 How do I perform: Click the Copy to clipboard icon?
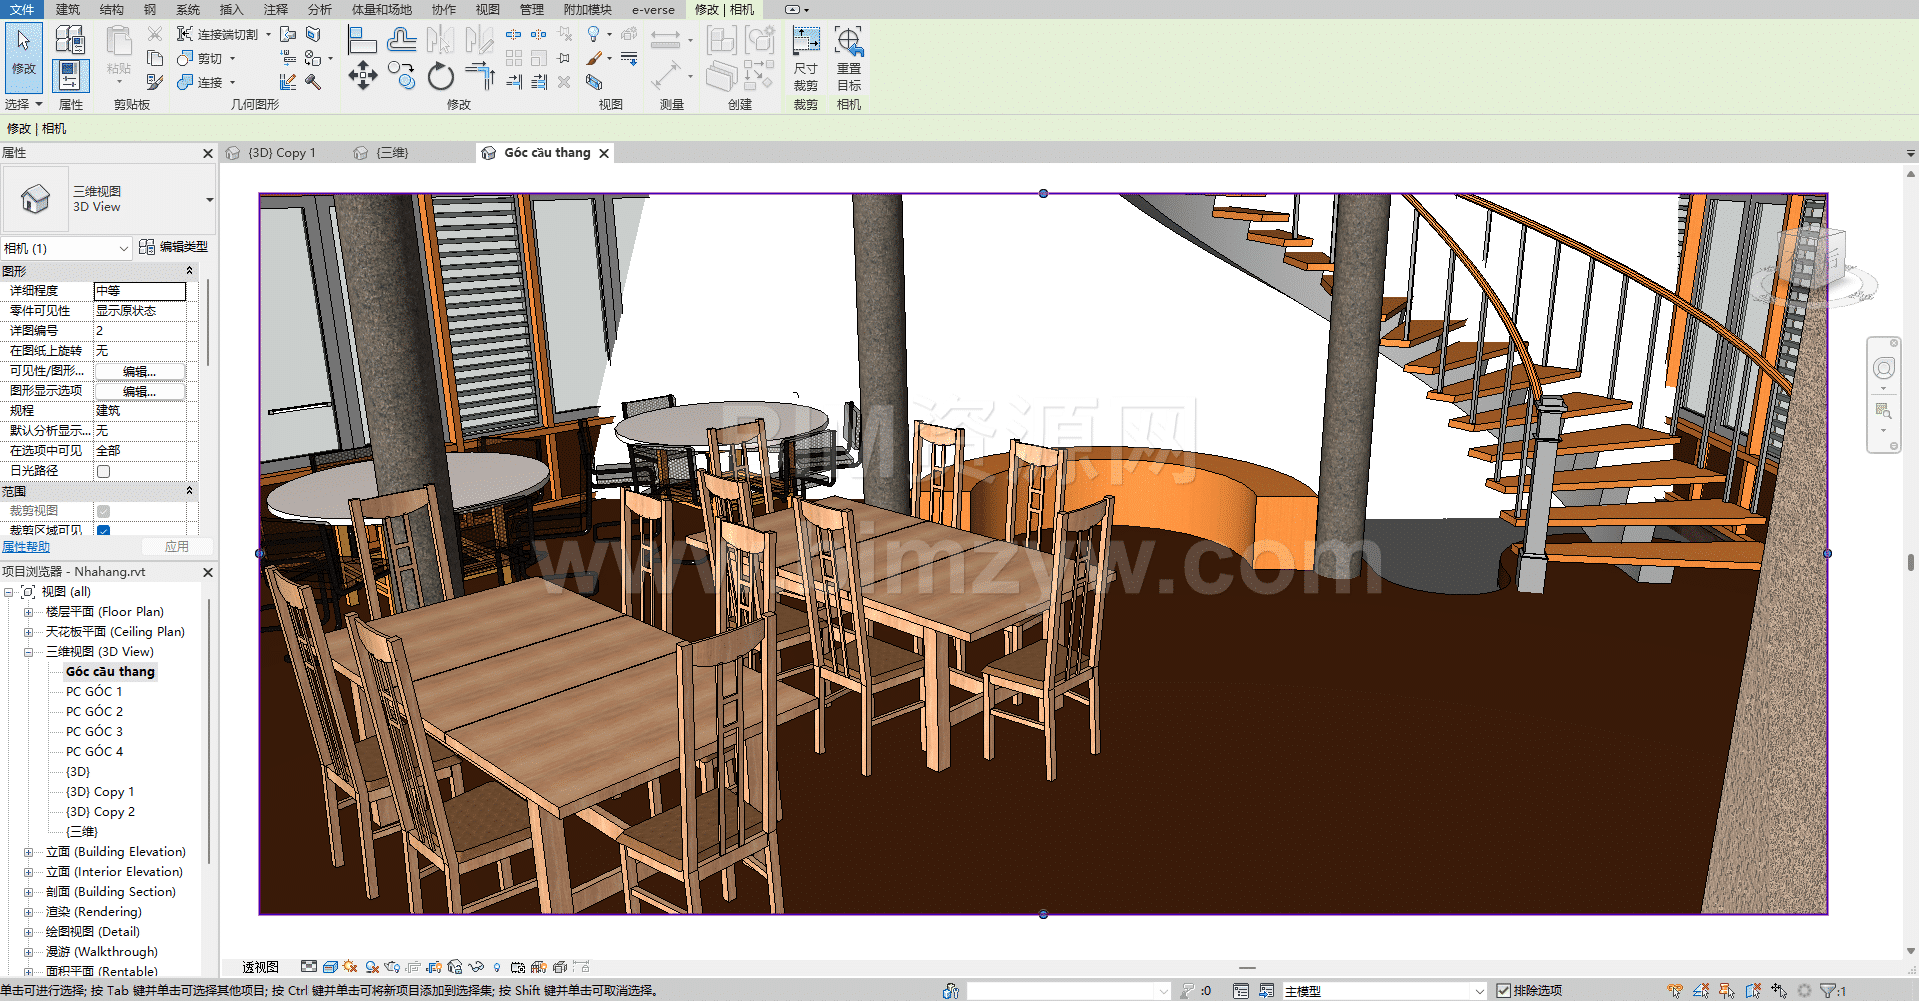[155, 58]
